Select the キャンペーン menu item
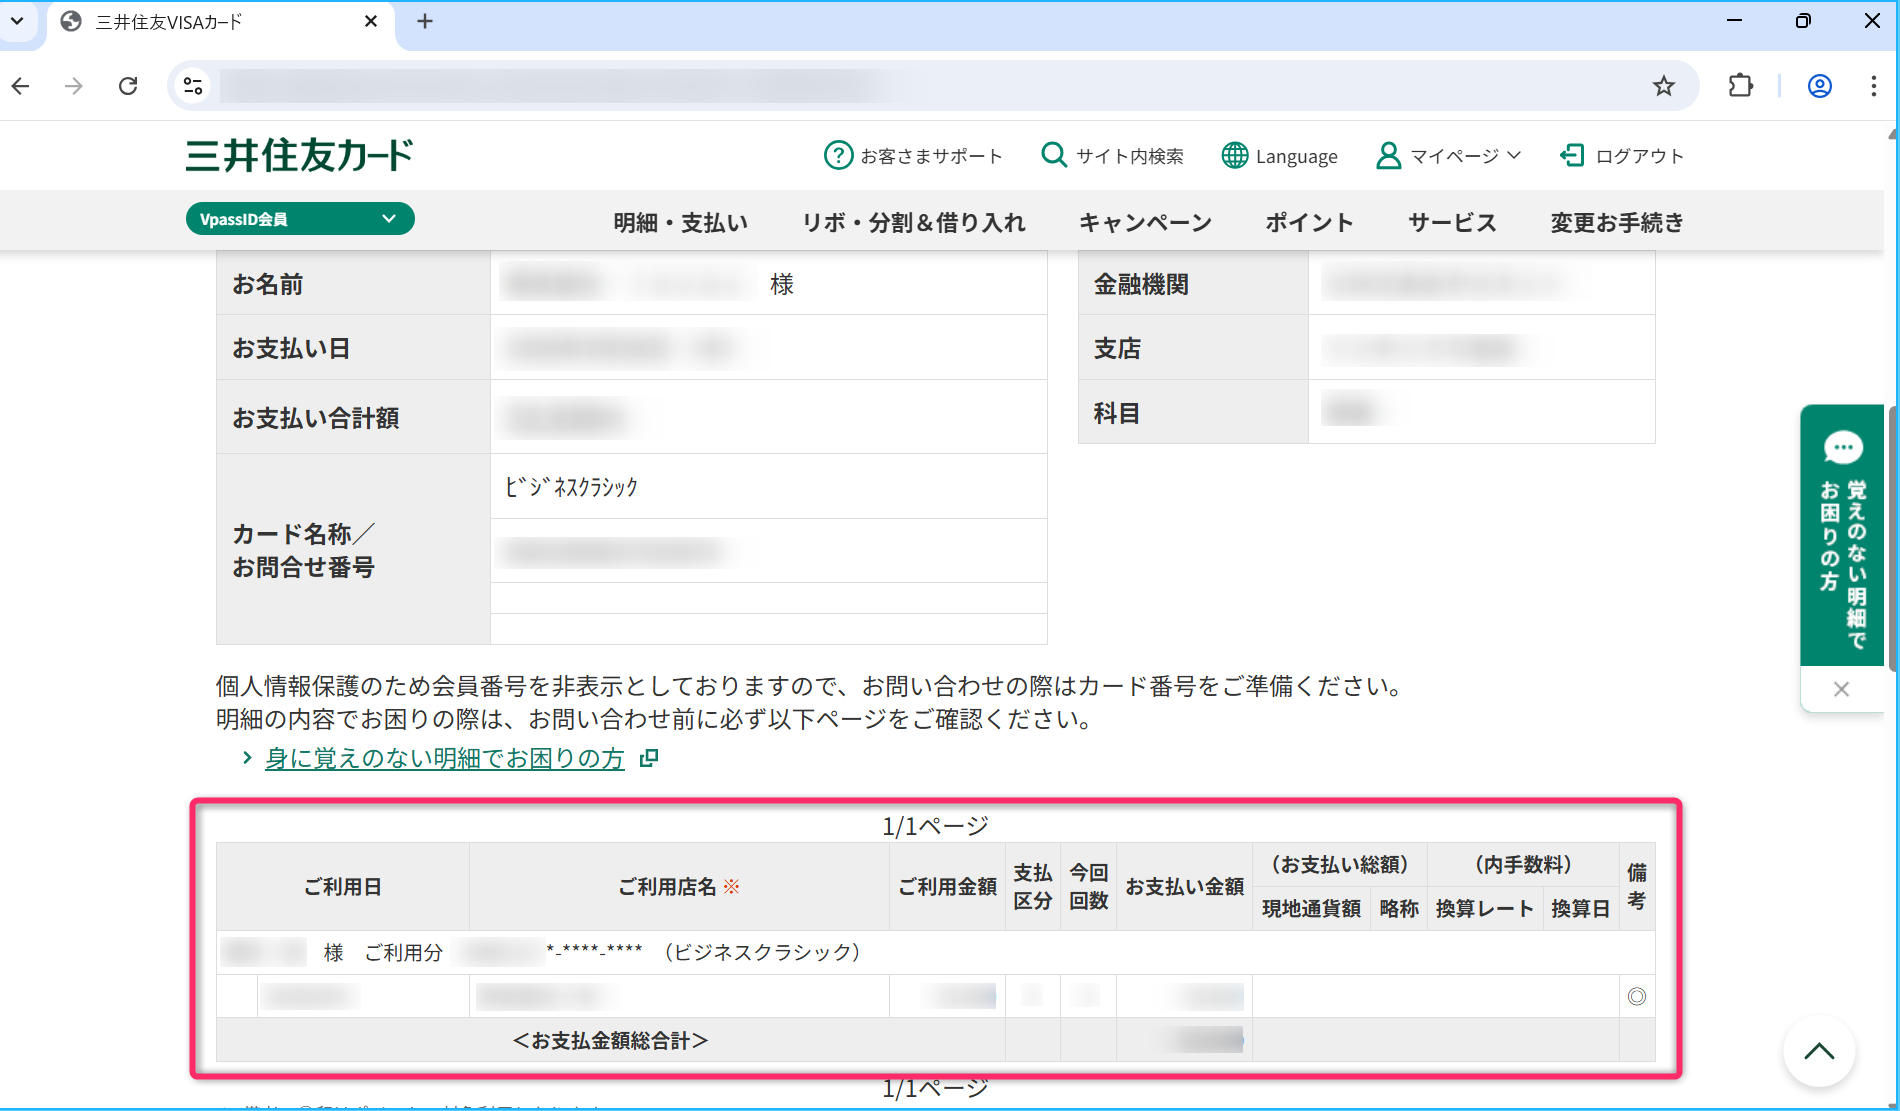 (x=1145, y=223)
